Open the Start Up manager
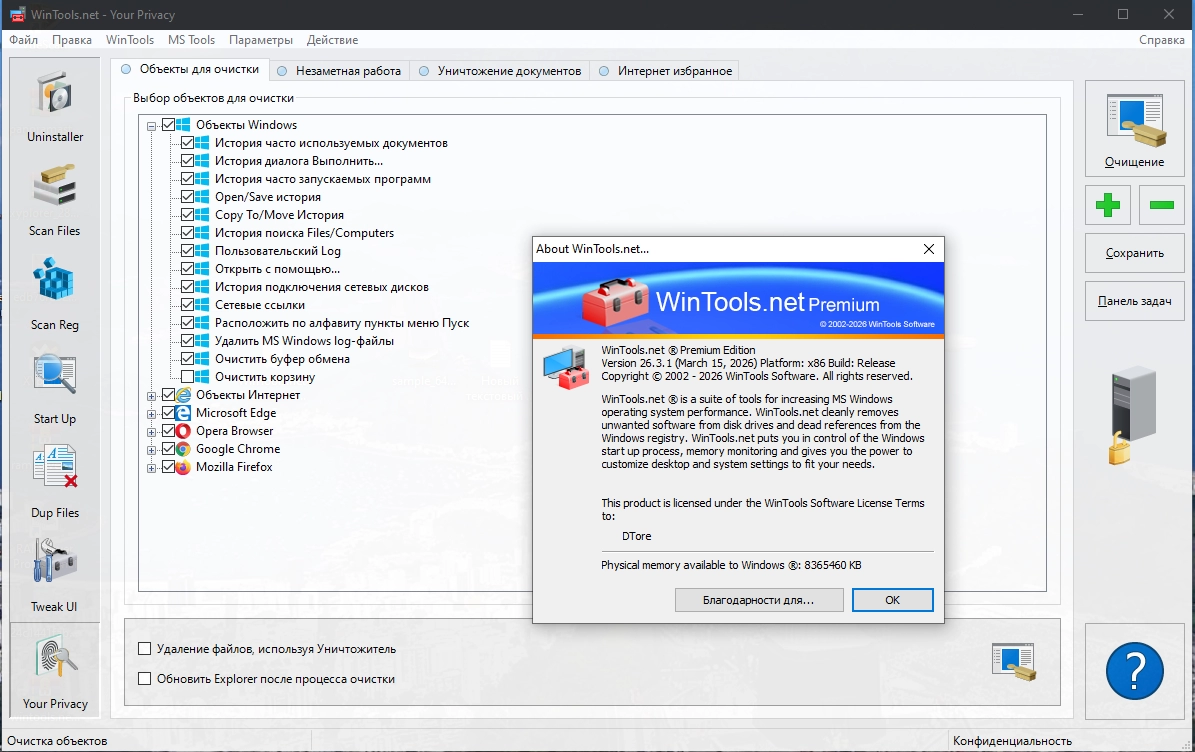1195x752 pixels. coord(55,387)
